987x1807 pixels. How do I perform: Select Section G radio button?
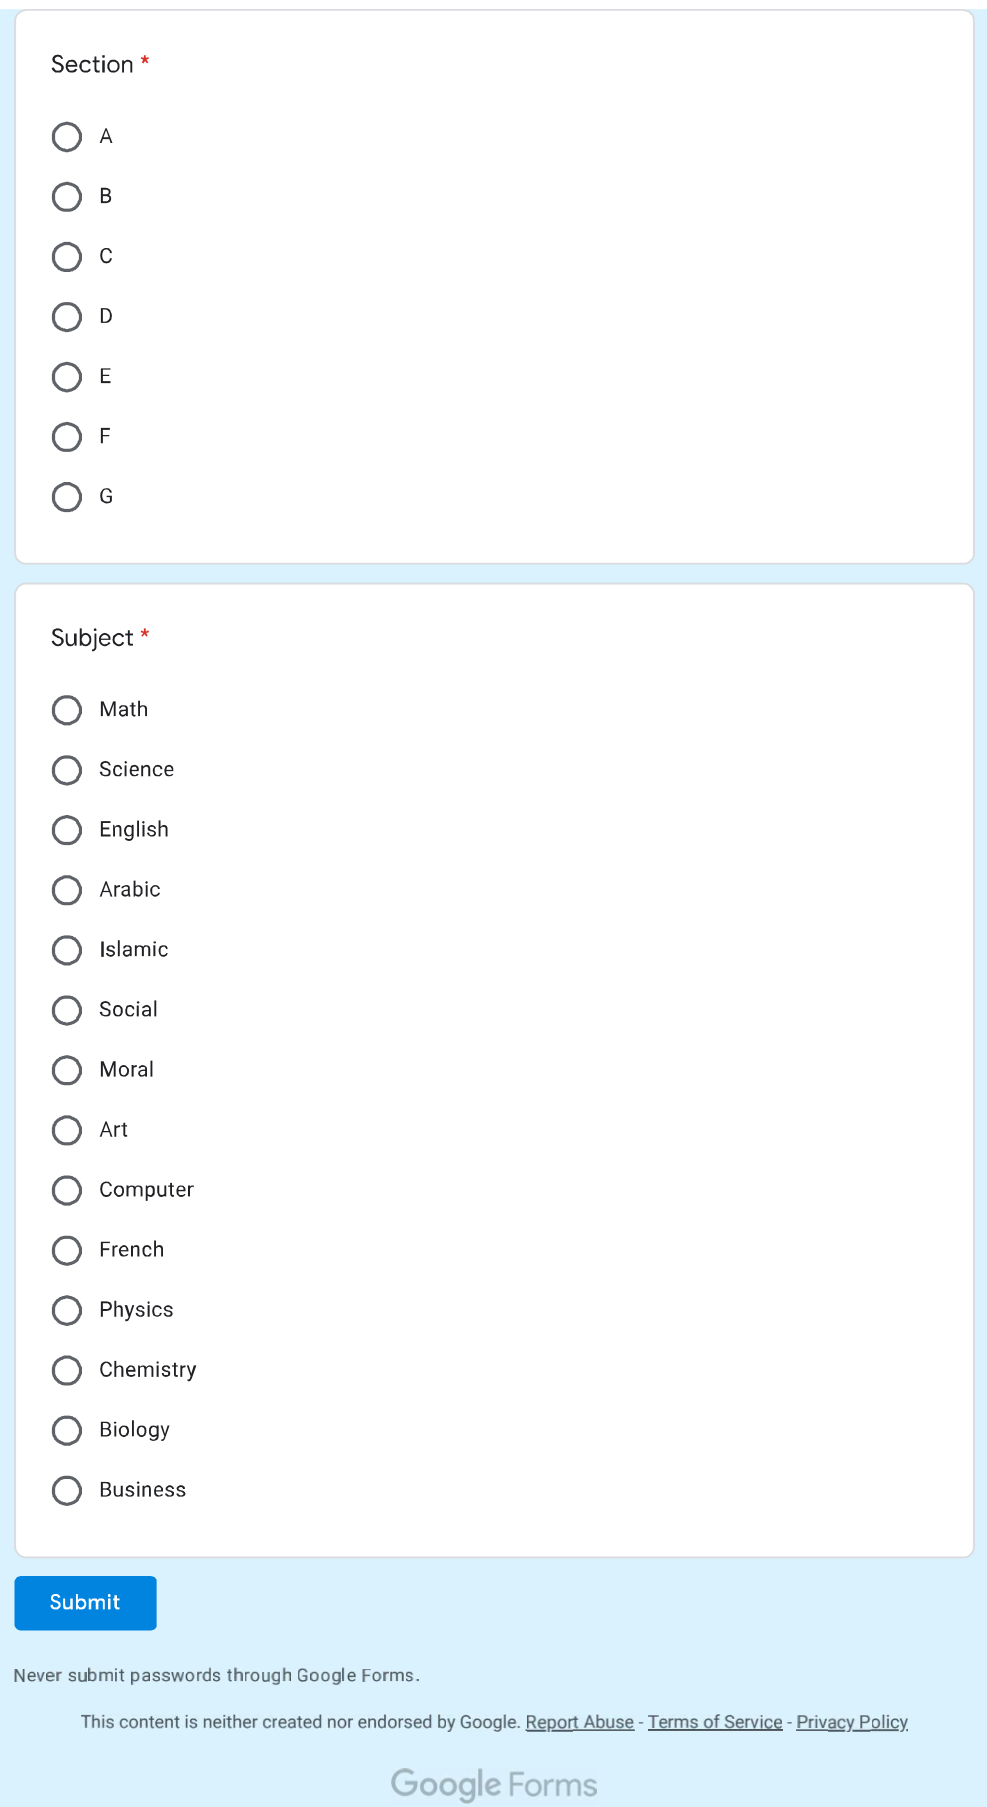click(67, 497)
